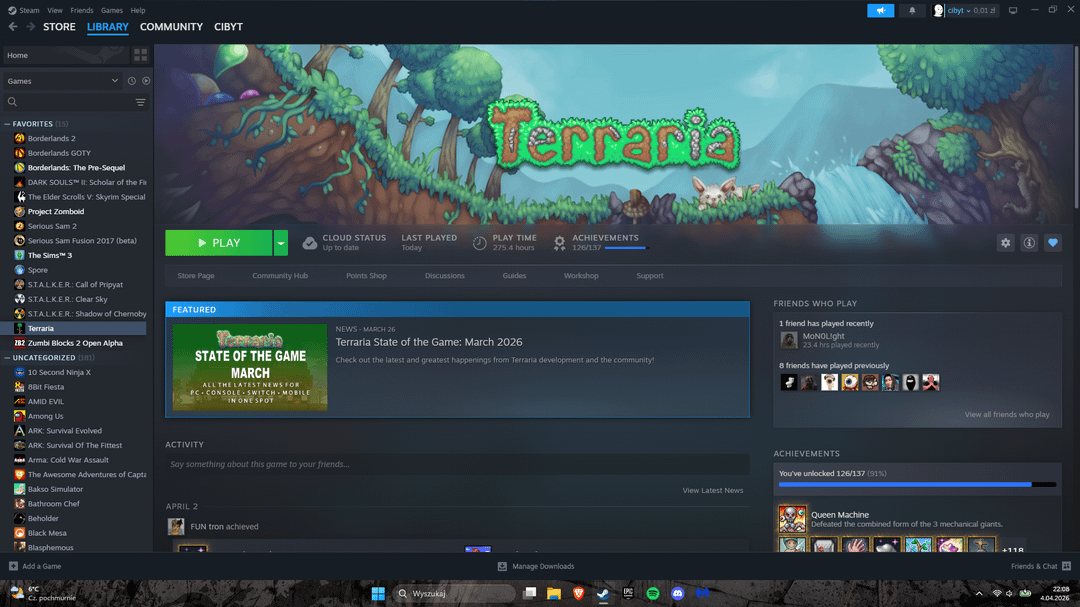
Task: Collapse the Favorites category
Action: tap(8, 124)
